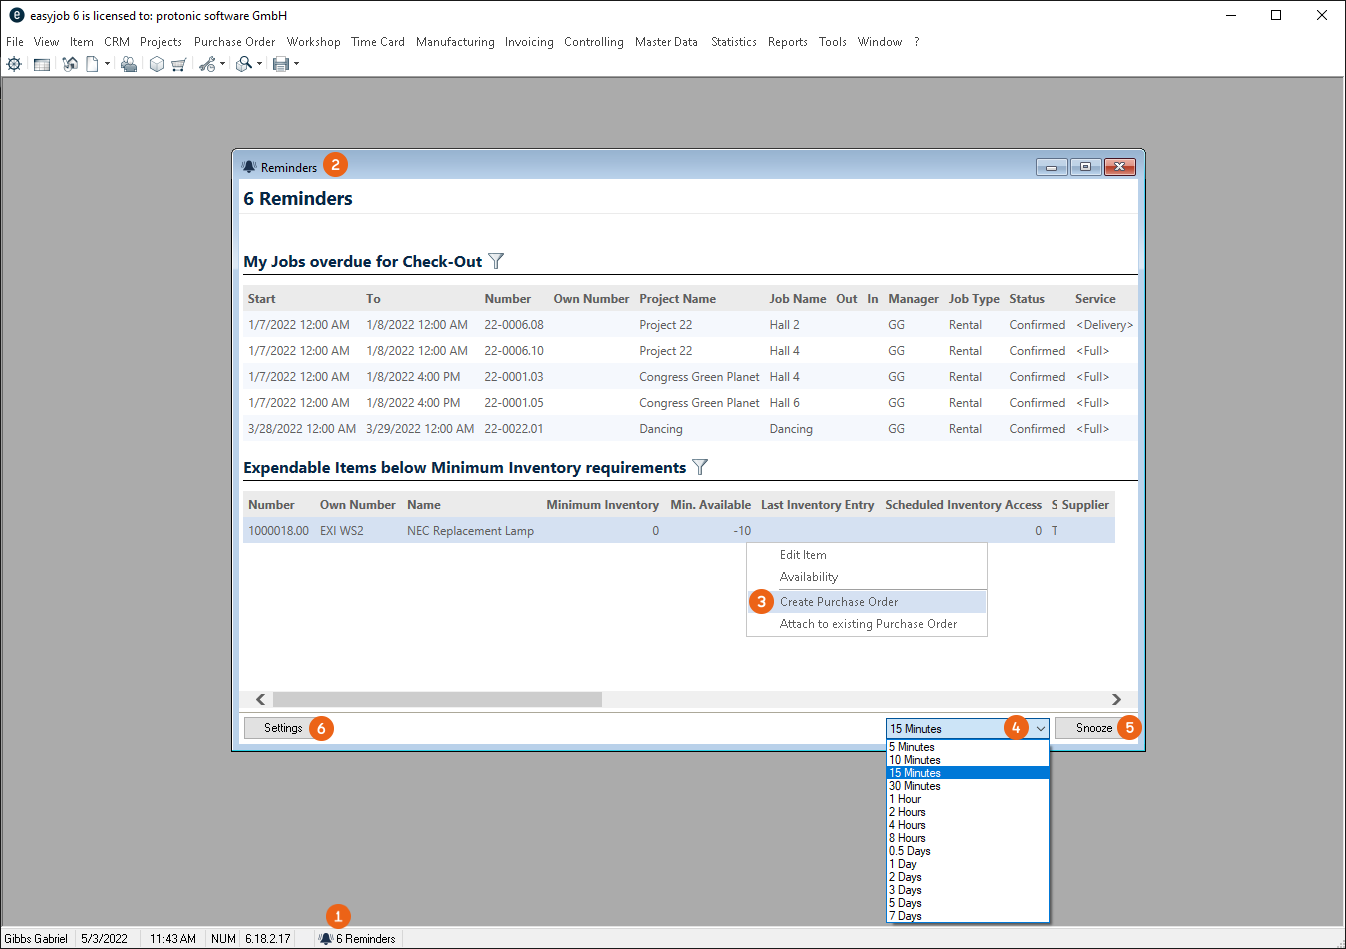Screen dimensions: 1346x949
Task: Click the ship's wheel navigator icon
Action: point(14,64)
